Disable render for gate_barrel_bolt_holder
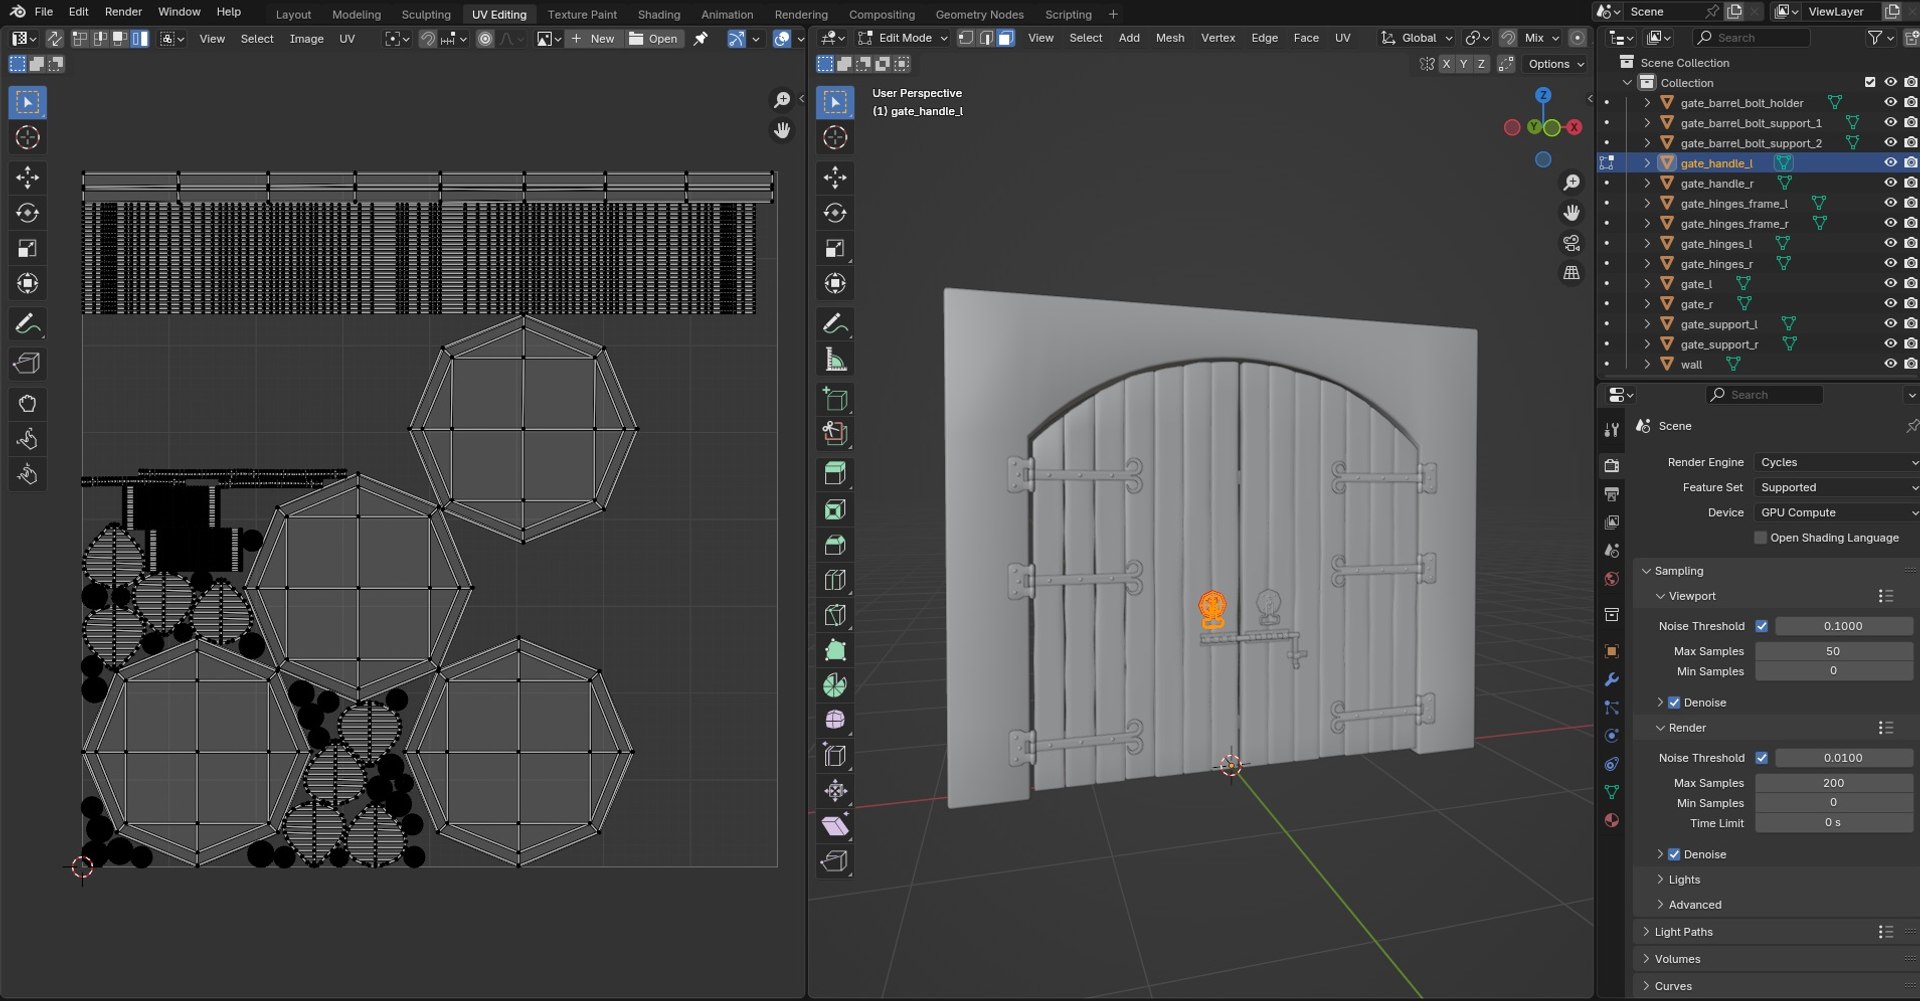The width and height of the screenshot is (1920, 1001). pyautogui.click(x=1910, y=102)
